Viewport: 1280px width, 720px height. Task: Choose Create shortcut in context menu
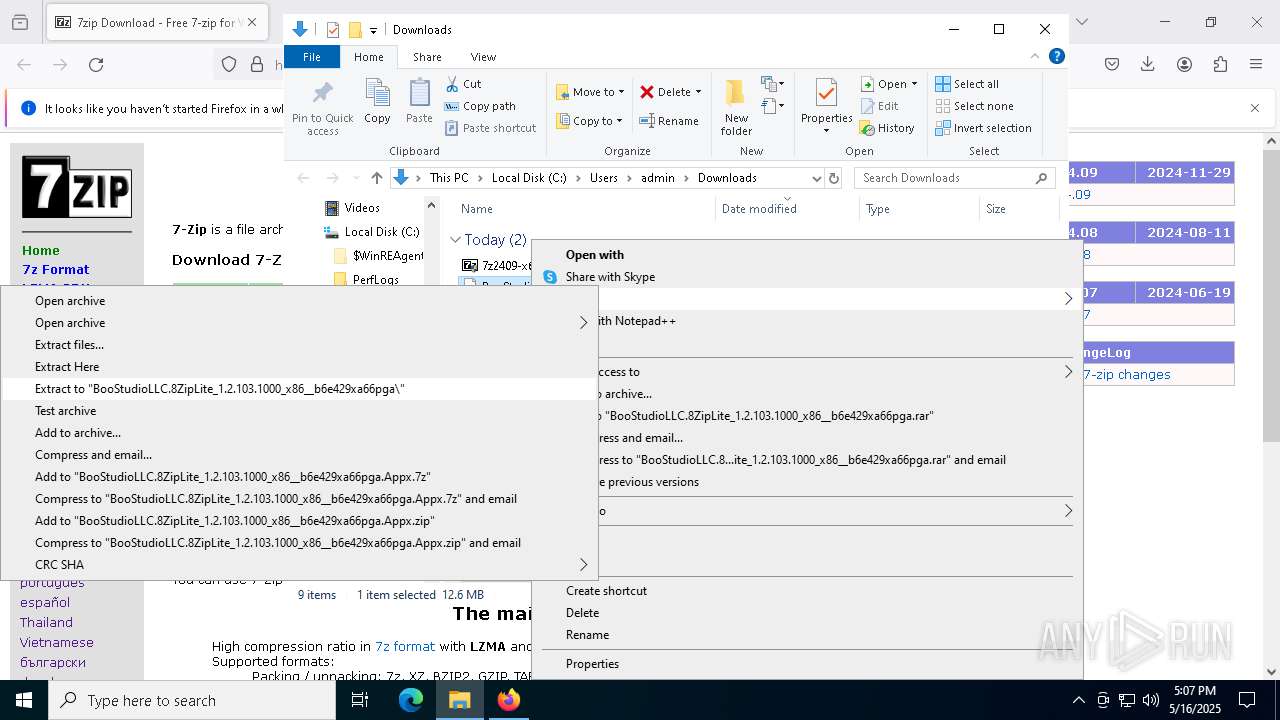[807, 591]
